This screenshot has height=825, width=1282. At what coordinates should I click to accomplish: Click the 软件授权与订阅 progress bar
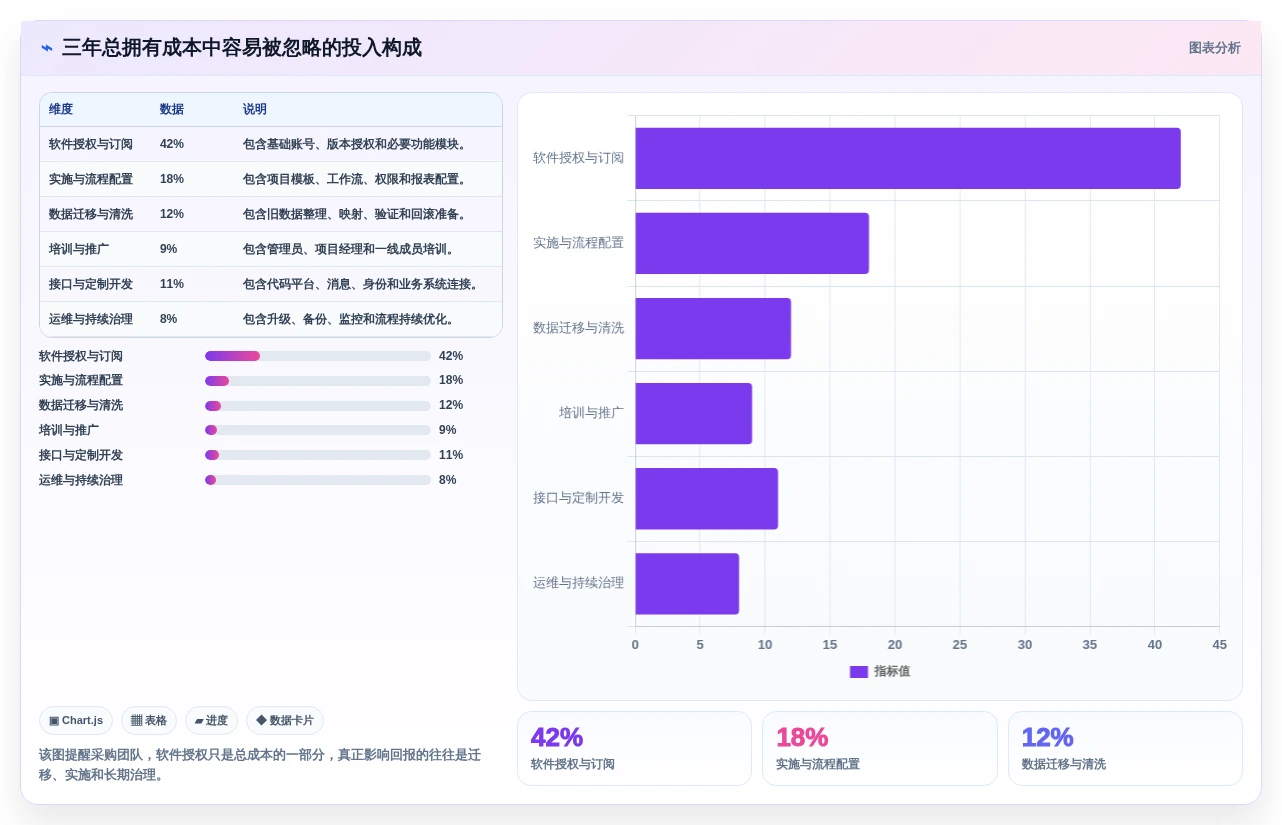click(318, 356)
